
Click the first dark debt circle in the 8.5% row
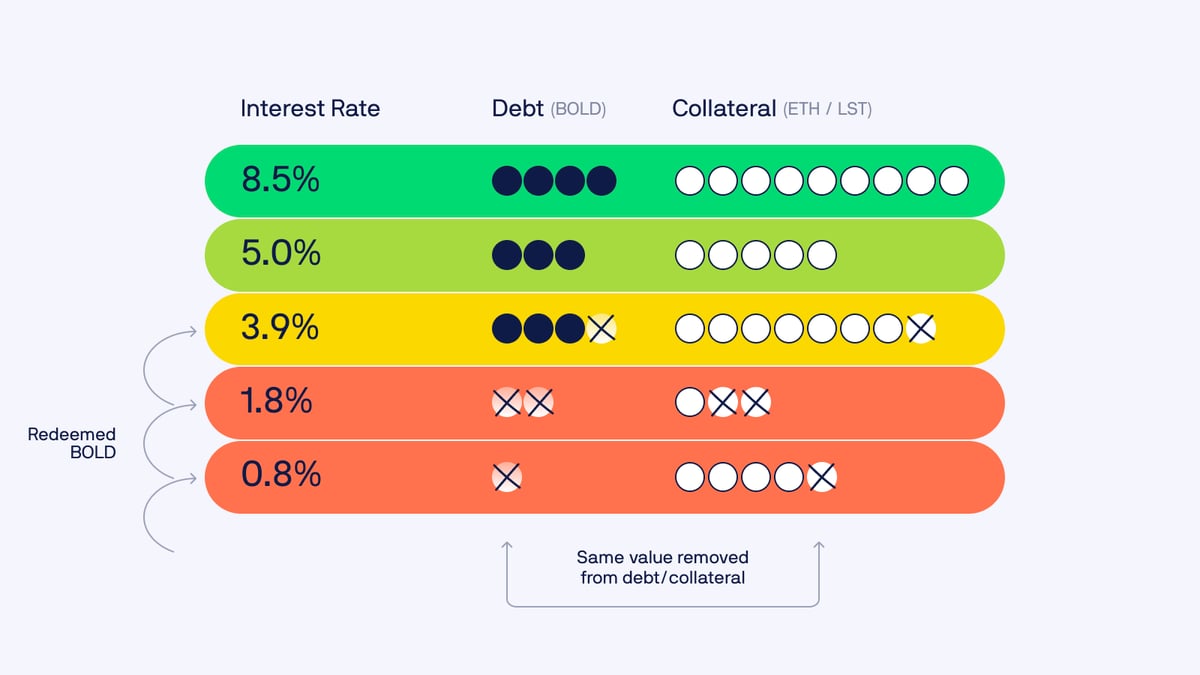[507, 181]
